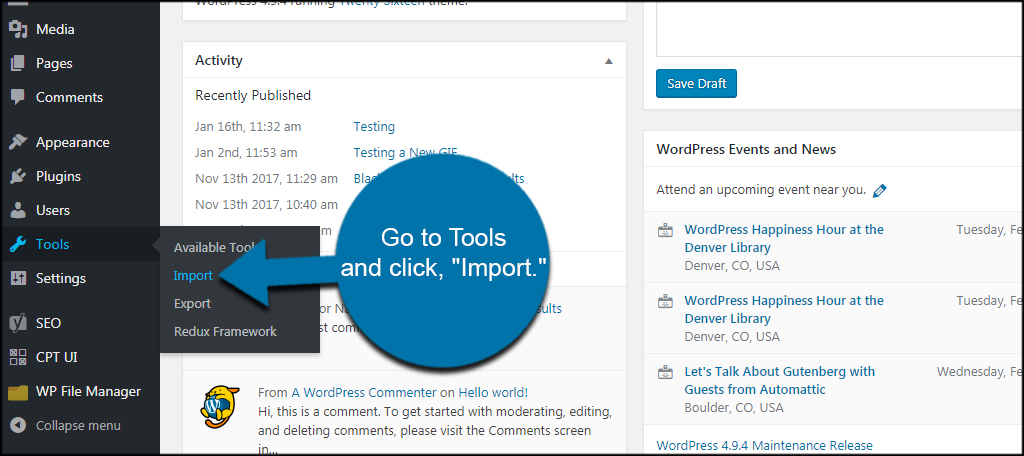Click the Pages icon in sidebar
Viewport: 1024px width, 456px height.
pyautogui.click(x=18, y=63)
